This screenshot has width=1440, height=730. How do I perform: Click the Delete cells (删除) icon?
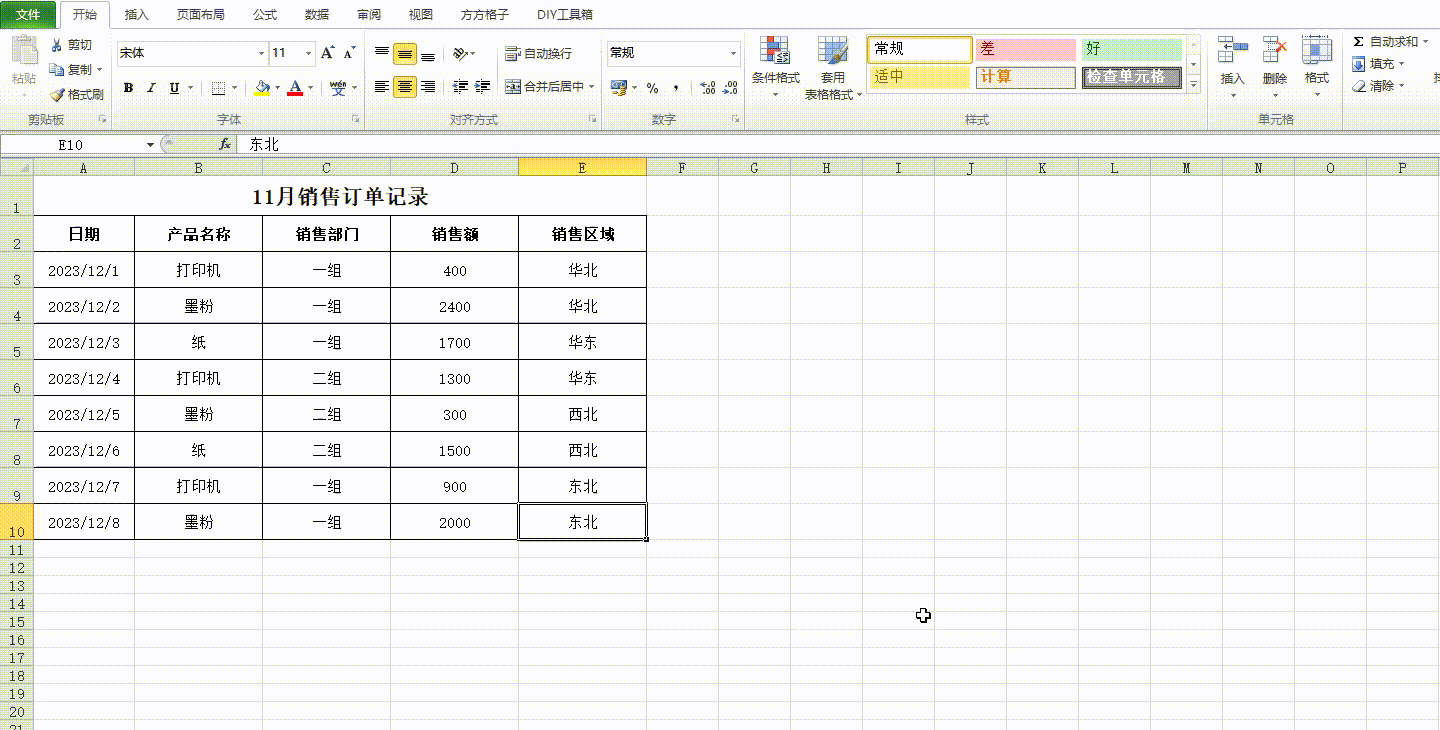pyautogui.click(x=1275, y=50)
